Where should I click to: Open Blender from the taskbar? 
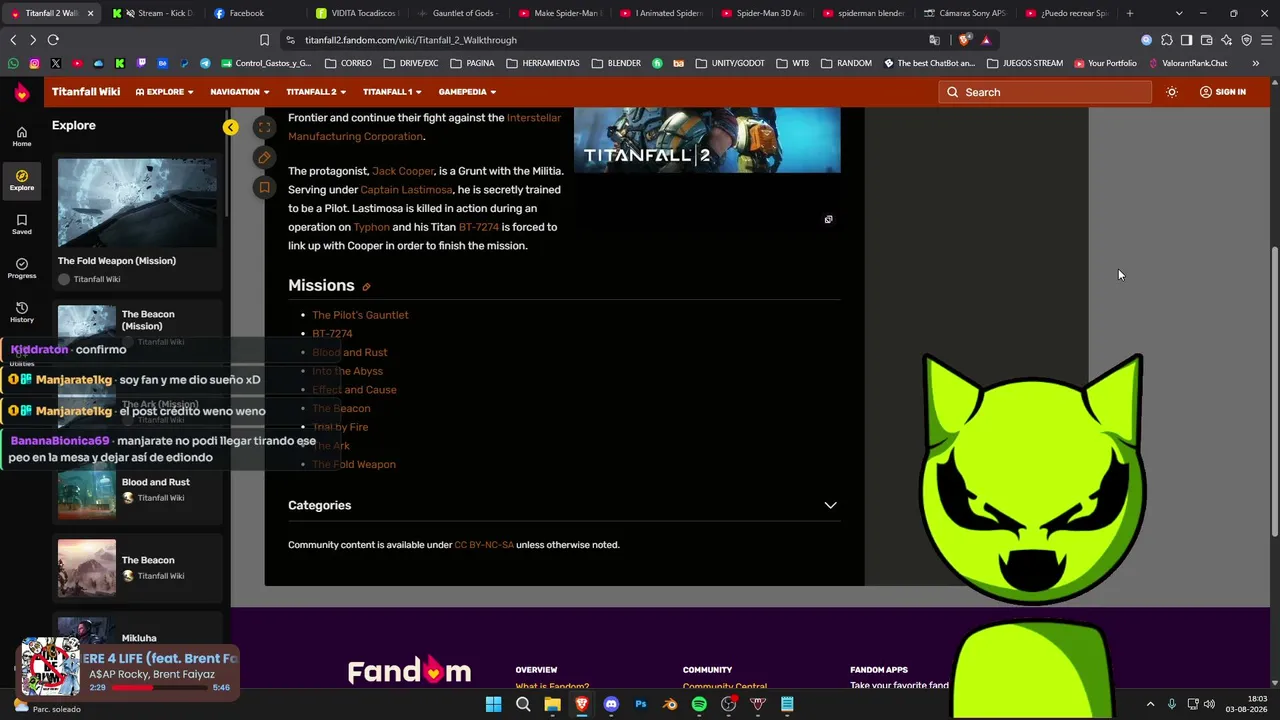(670, 704)
